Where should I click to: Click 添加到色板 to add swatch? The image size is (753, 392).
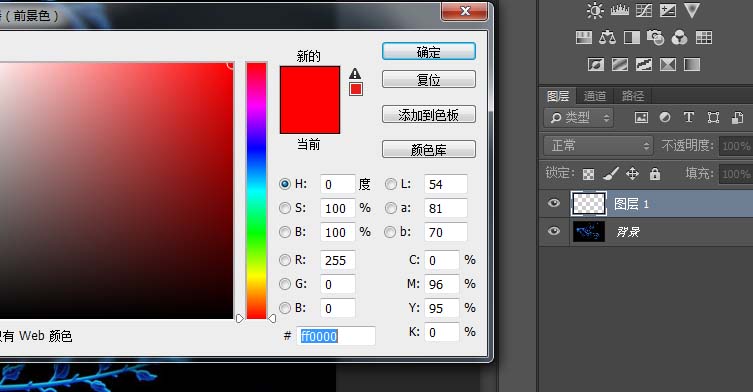[x=429, y=114]
